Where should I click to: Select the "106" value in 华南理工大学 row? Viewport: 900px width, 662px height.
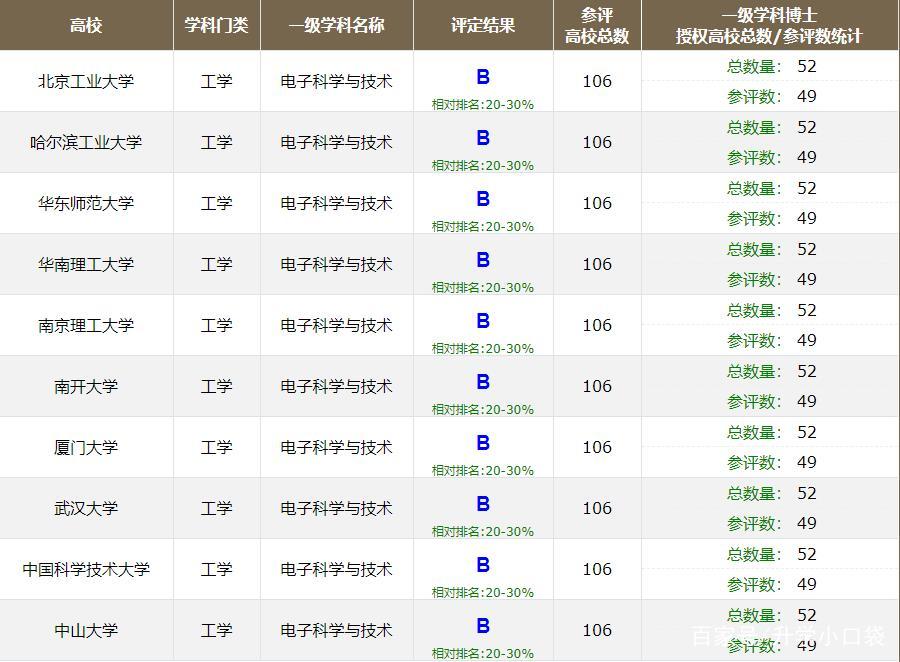(x=597, y=264)
